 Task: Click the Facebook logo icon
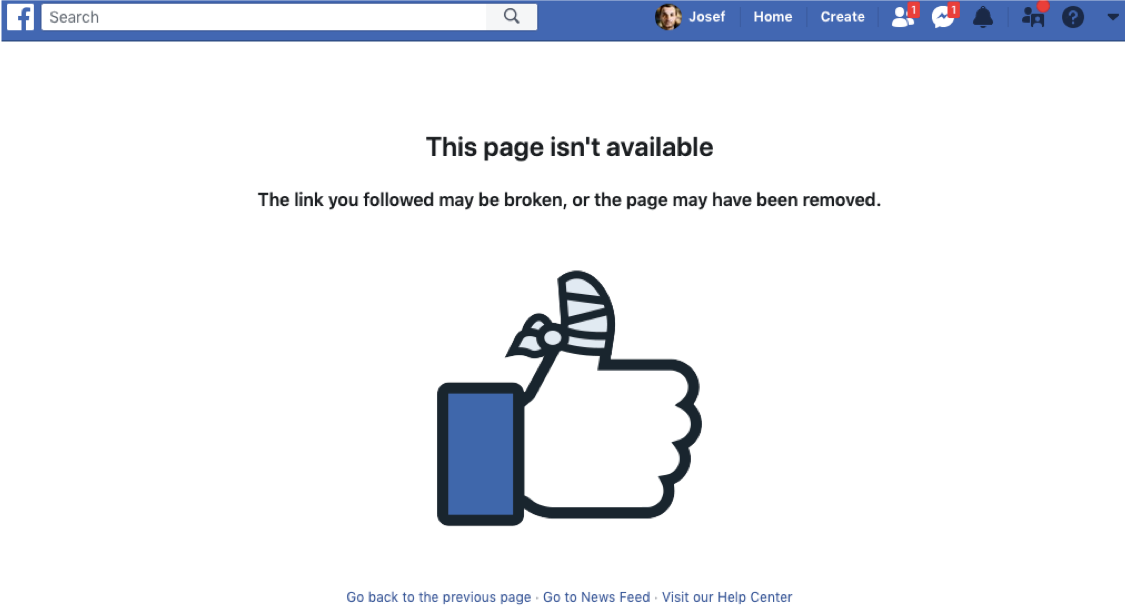click(x=20, y=16)
